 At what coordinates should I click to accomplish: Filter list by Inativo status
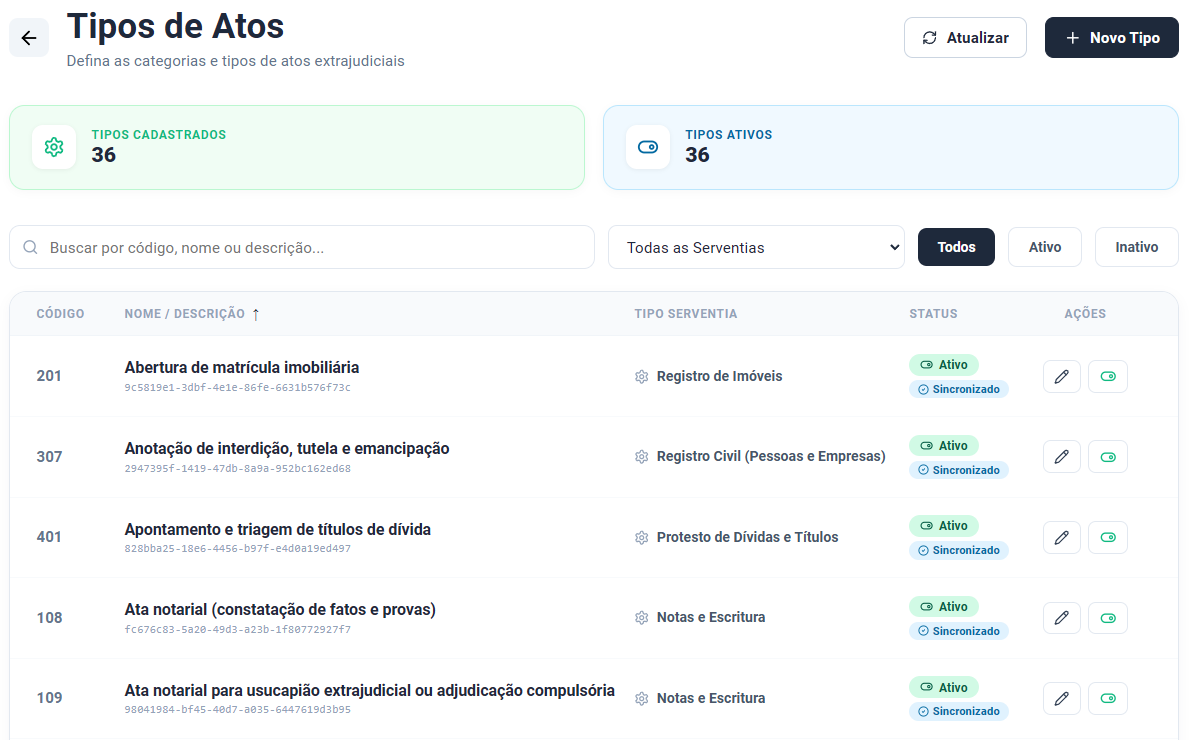pyautogui.click(x=1137, y=247)
